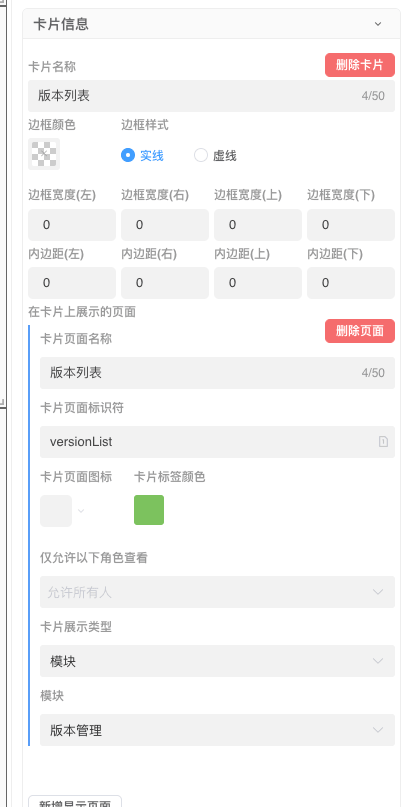Click the 卡片信息 header title
The height and width of the screenshot is (807, 410).
pos(61,24)
